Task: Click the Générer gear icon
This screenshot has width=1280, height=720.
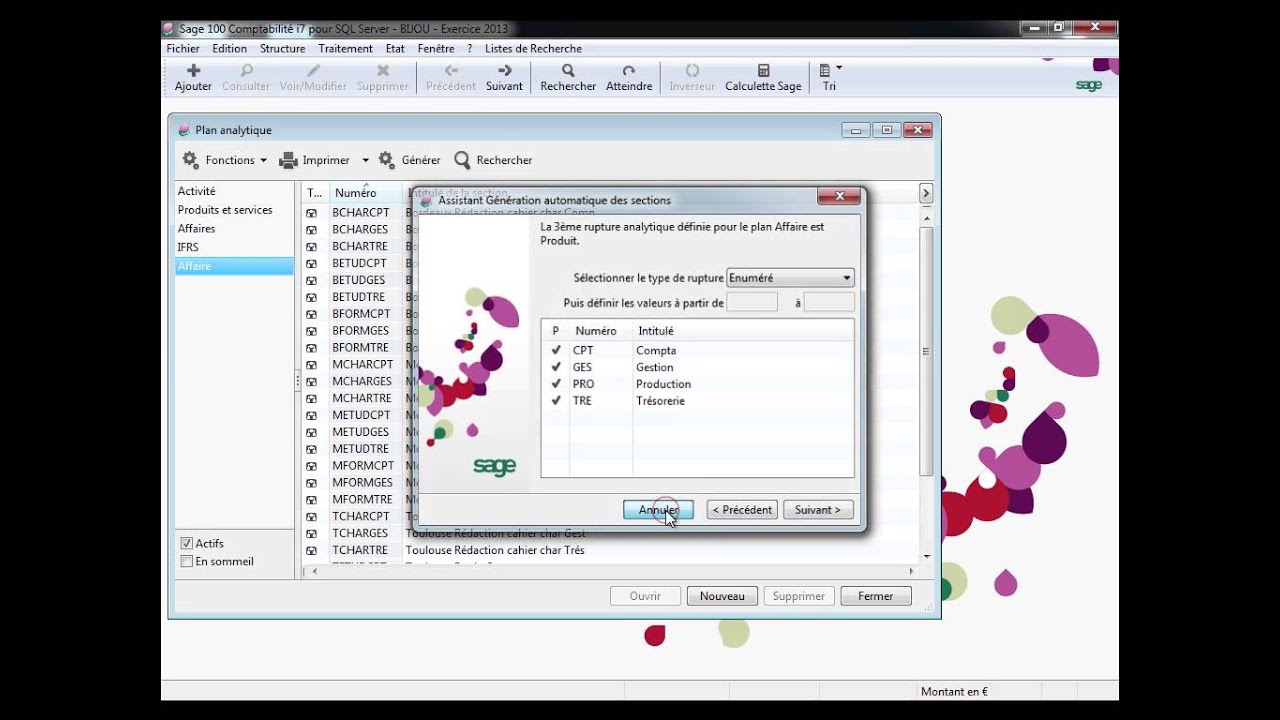Action: pos(387,160)
